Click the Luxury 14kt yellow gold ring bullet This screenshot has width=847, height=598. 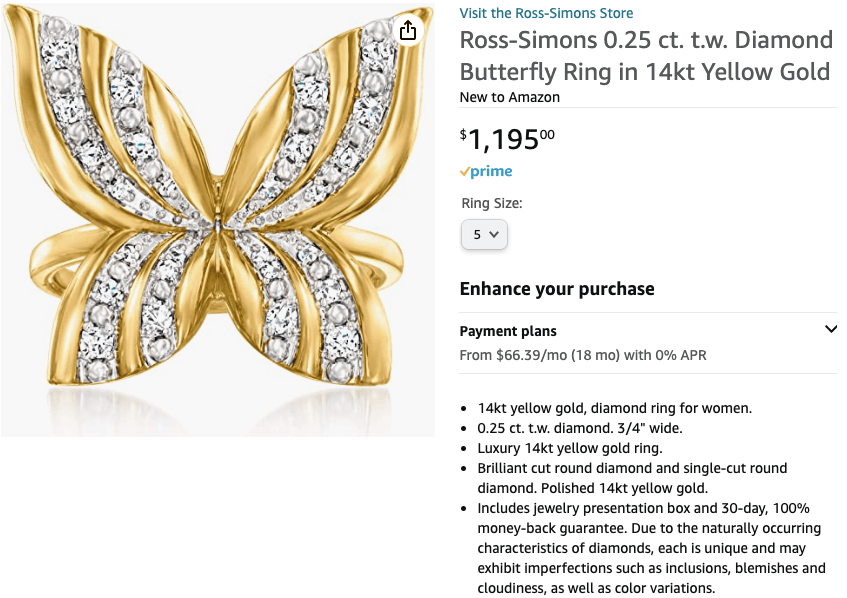click(x=569, y=448)
